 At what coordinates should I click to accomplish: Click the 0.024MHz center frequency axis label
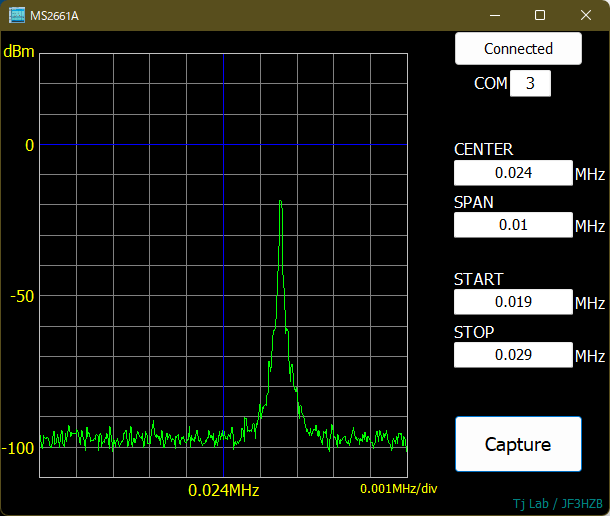tap(223, 490)
